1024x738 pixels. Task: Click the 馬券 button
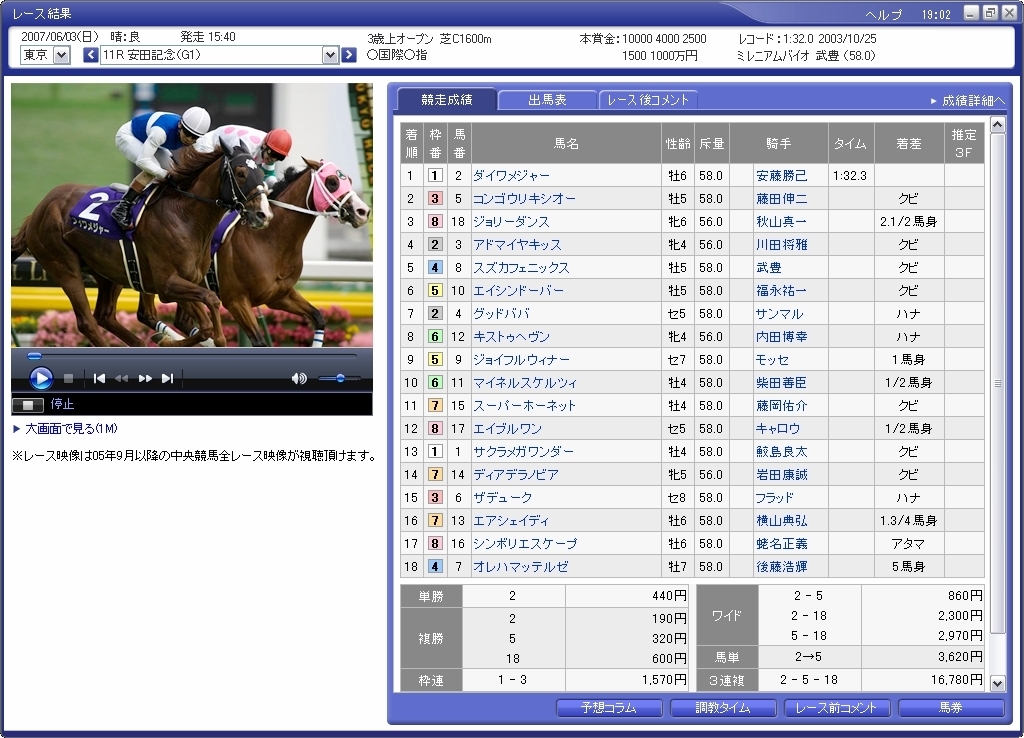coord(951,708)
